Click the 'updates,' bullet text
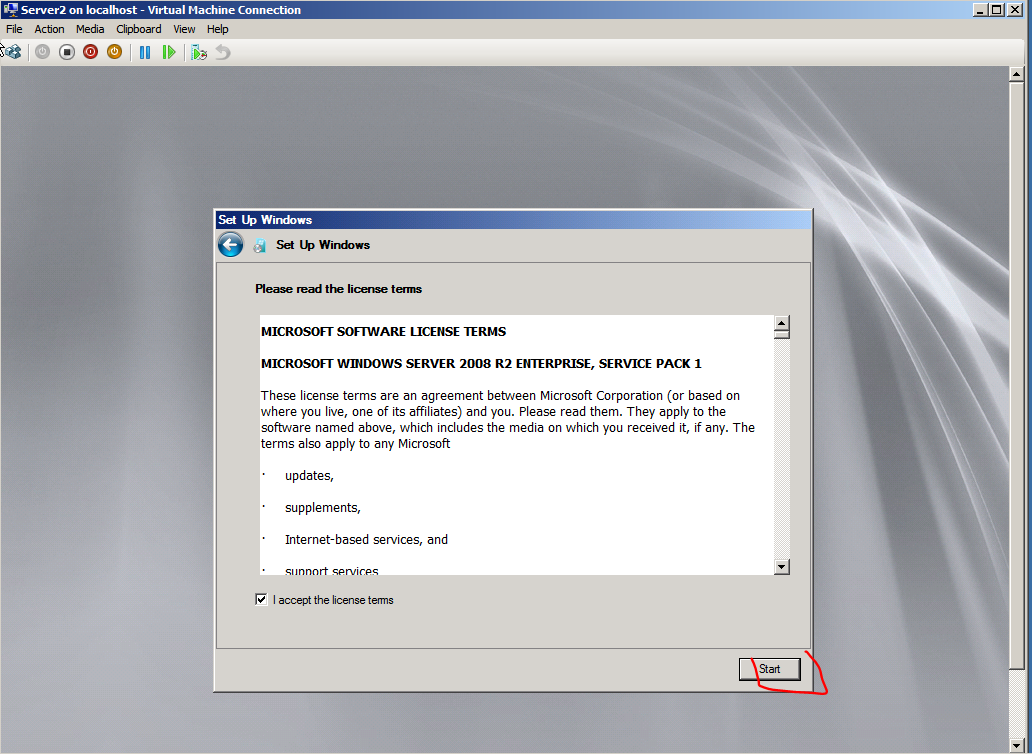The width and height of the screenshot is (1032, 754). pyautogui.click(x=309, y=476)
